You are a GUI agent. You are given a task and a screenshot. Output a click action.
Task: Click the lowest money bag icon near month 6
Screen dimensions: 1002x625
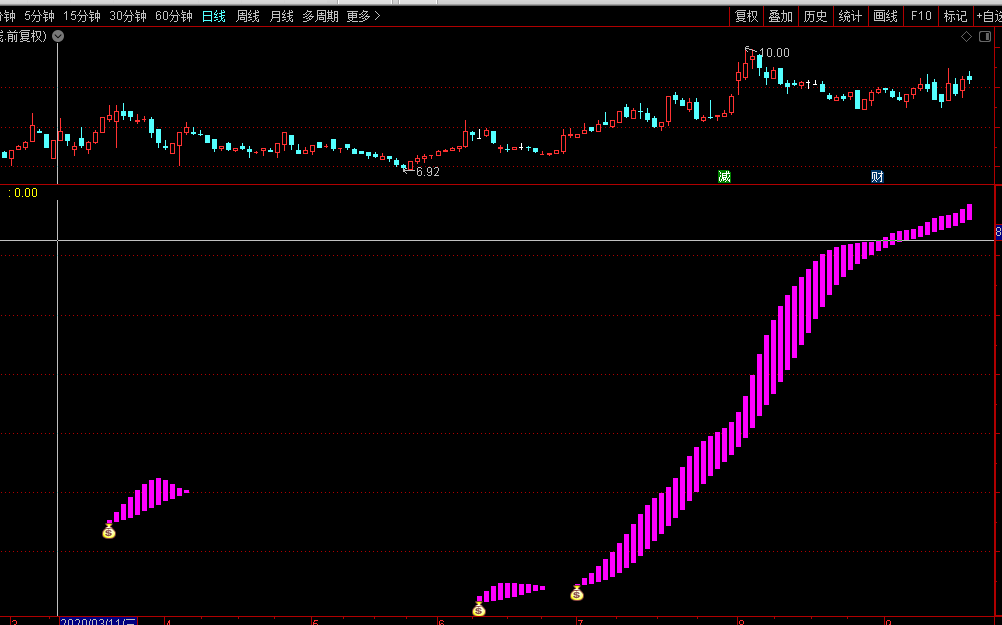pyautogui.click(x=479, y=607)
